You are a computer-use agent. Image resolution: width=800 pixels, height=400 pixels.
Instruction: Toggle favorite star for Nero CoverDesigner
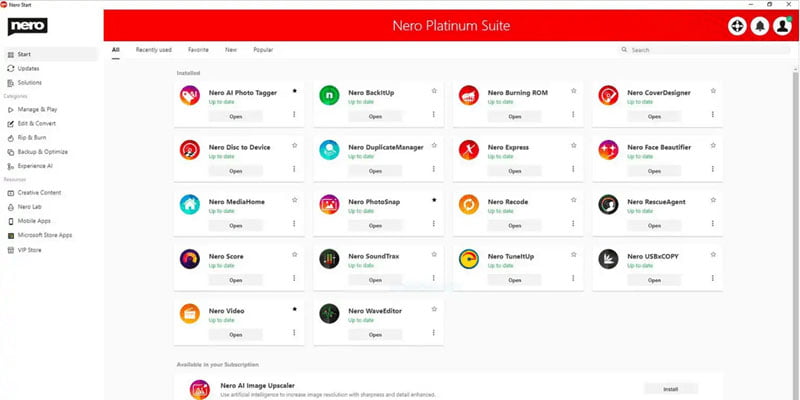click(713, 91)
